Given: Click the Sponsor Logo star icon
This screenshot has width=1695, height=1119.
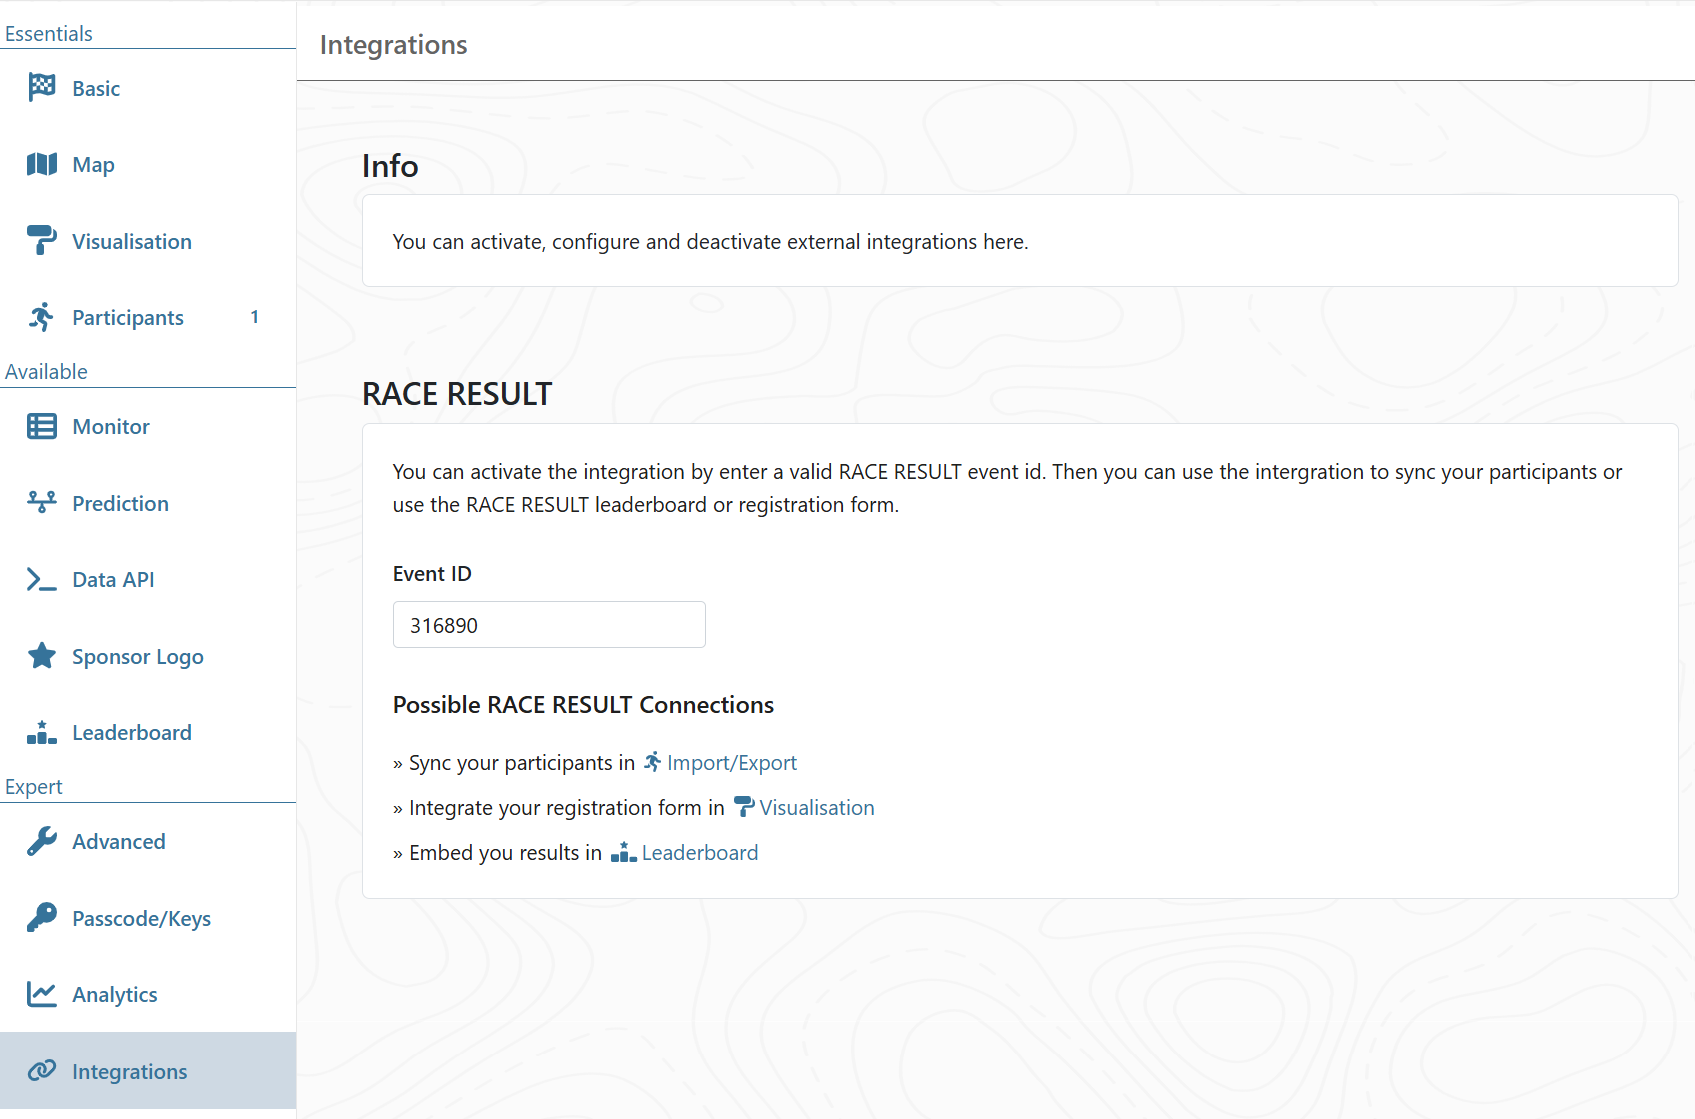Looking at the screenshot, I should pos(41,656).
